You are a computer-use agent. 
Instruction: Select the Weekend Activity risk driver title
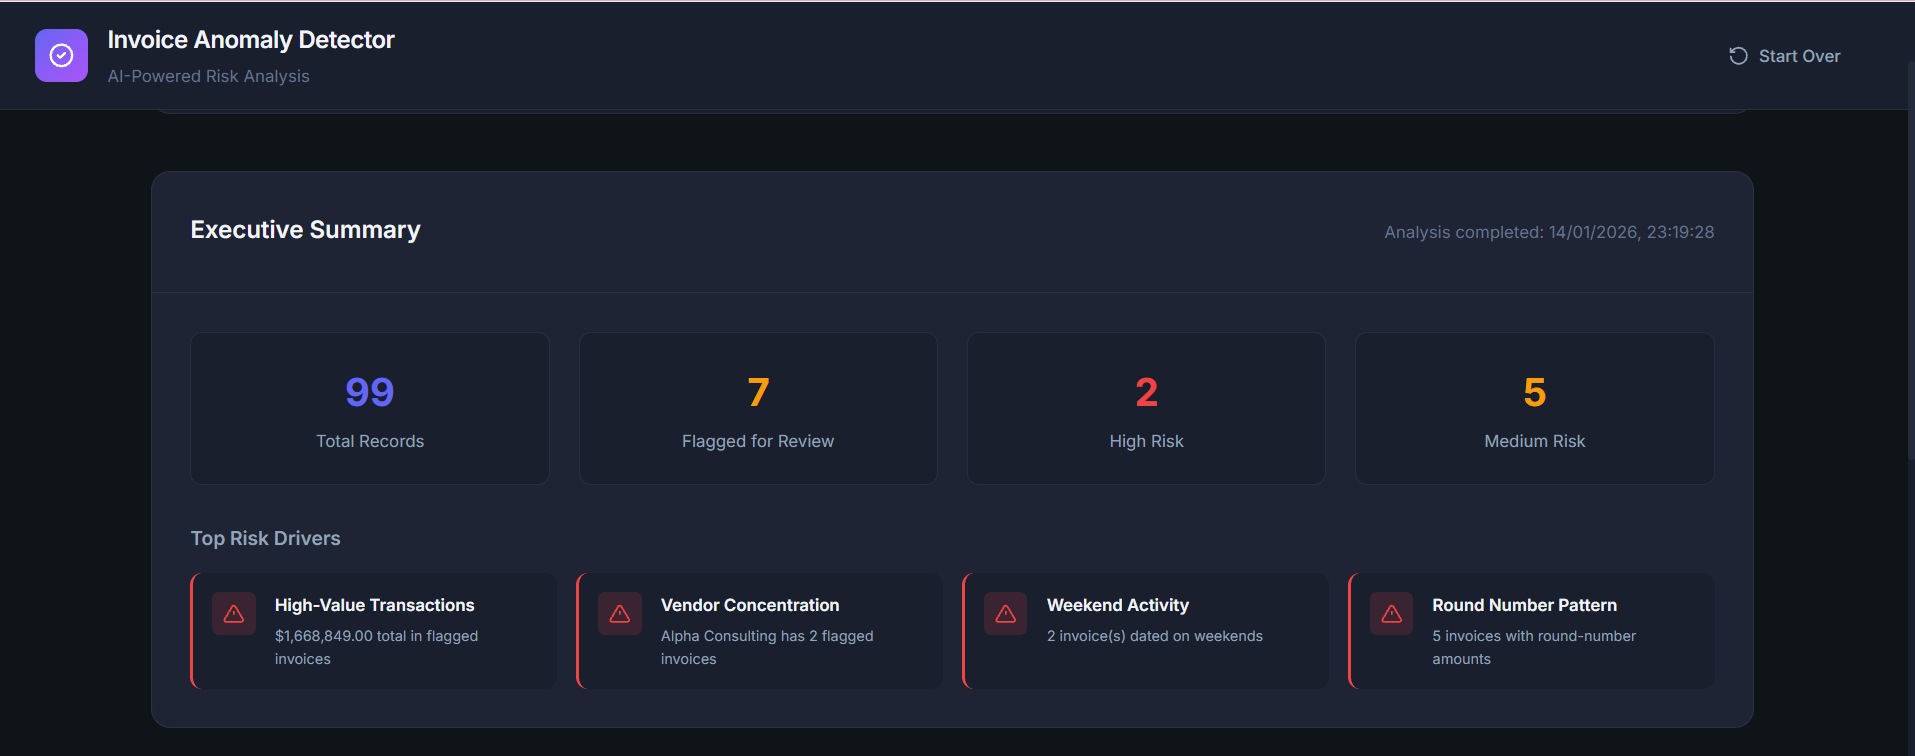click(x=1118, y=605)
